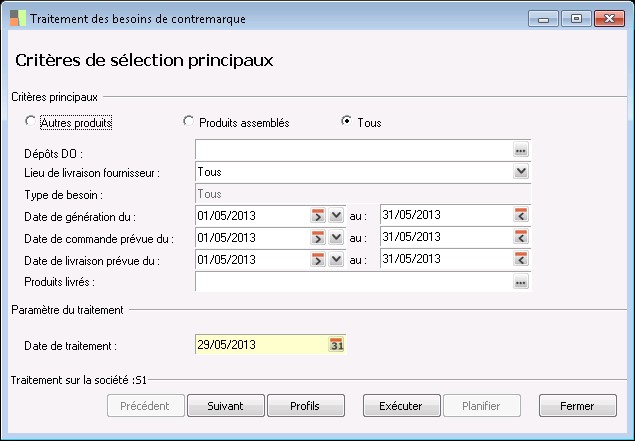Open the Profils button
Viewport: 635px width, 441px height.
(305, 406)
